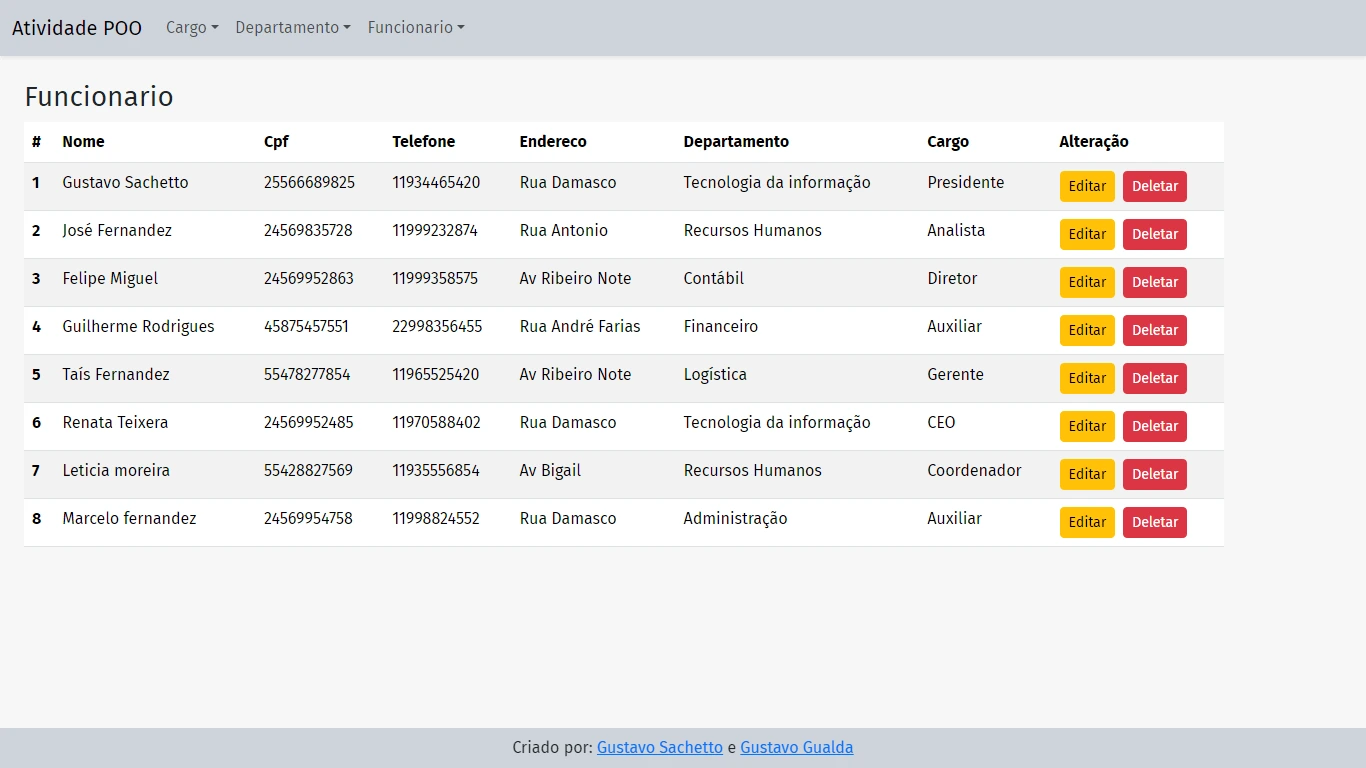
Task: Delete Marcelo fernandez's record
Action: [1154, 522]
